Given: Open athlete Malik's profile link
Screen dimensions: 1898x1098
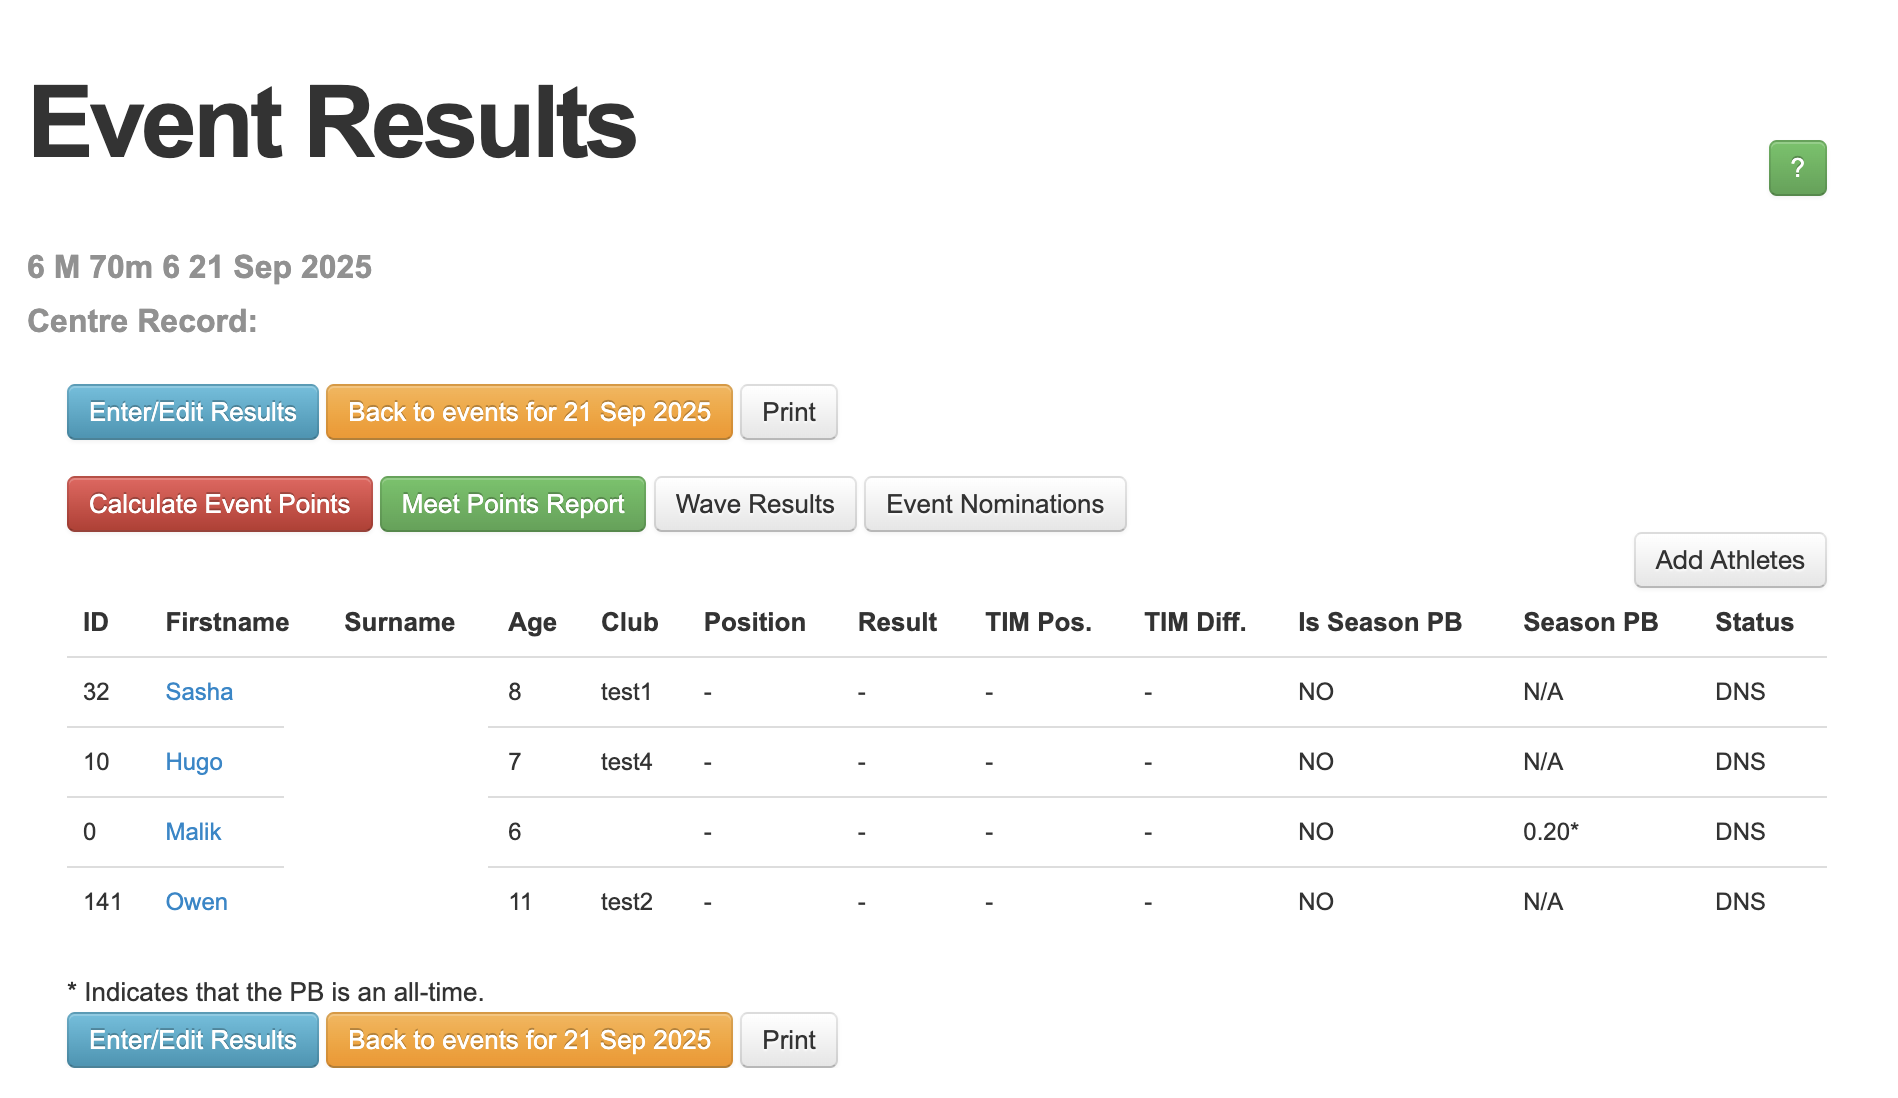Looking at the screenshot, I should pos(193,832).
